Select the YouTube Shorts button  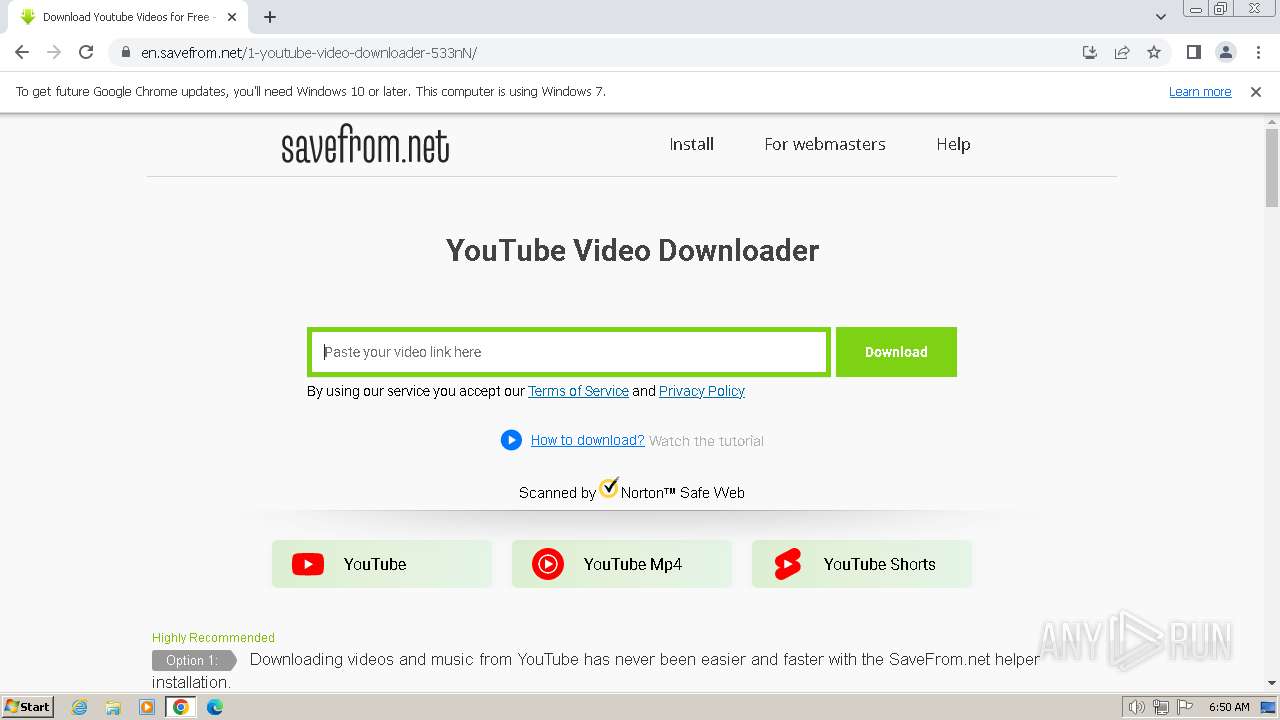(x=862, y=564)
